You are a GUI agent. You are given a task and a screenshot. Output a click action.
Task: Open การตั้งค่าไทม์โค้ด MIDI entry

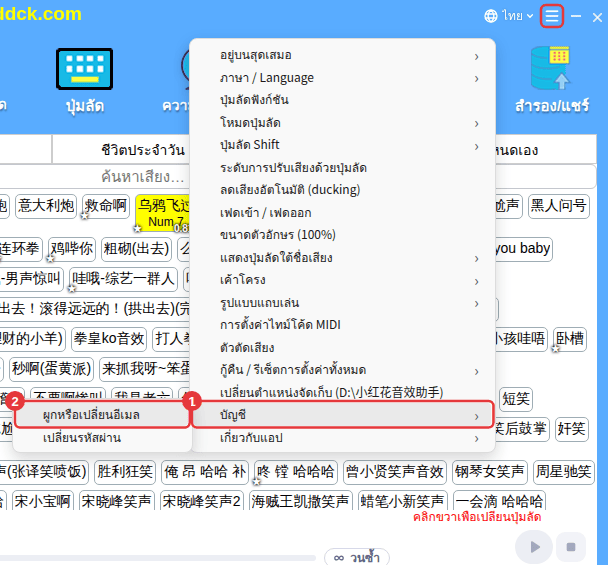tap(342, 325)
